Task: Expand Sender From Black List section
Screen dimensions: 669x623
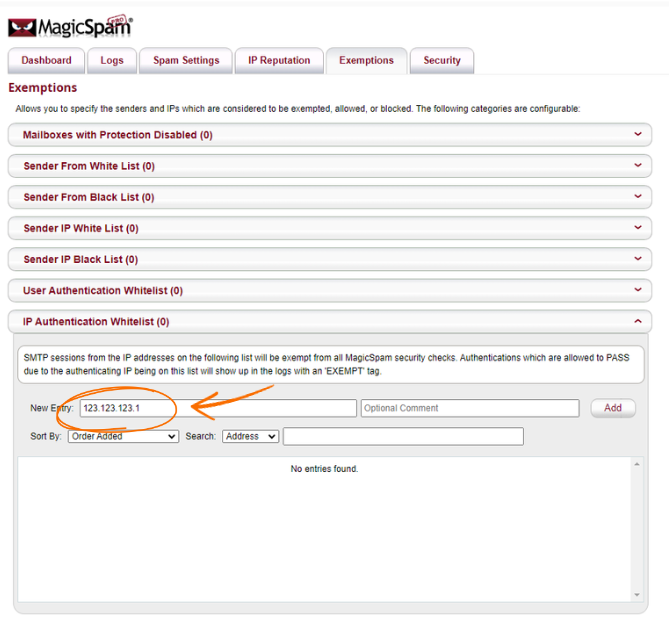Action: pos(329,197)
